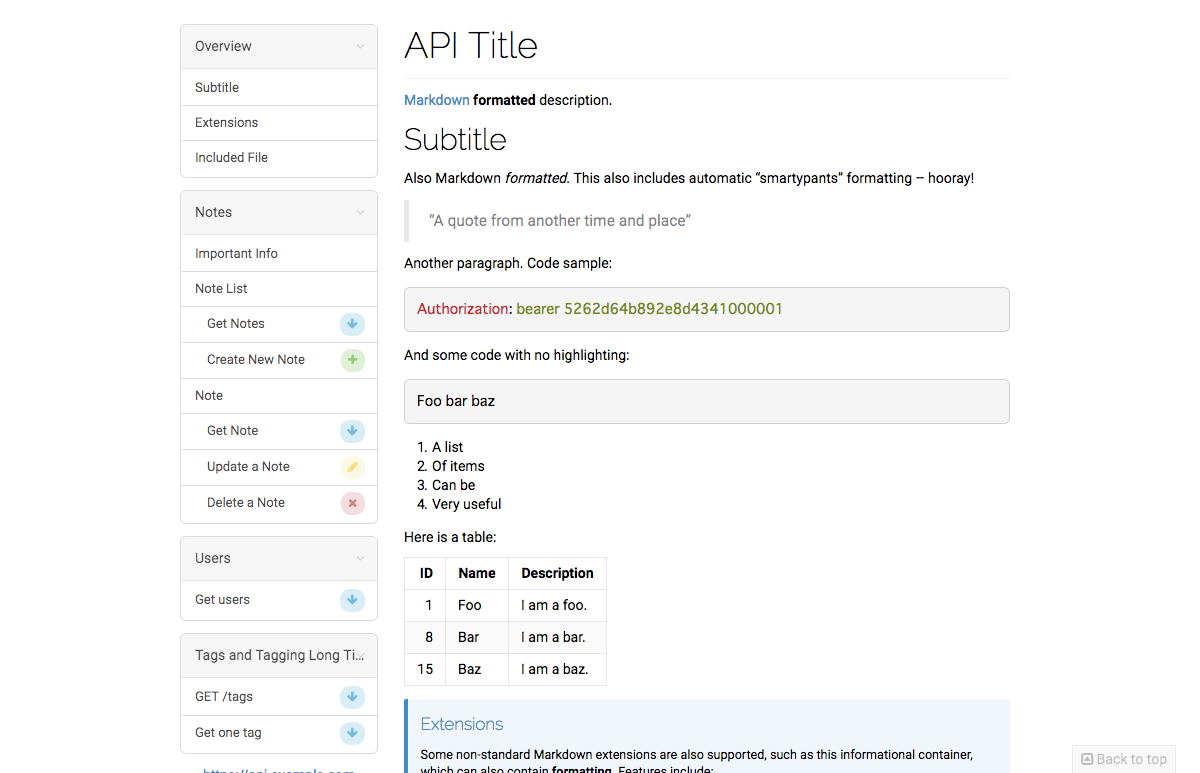Go to Extensions in the sidebar
The height and width of the screenshot is (773, 1200).
point(226,123)
